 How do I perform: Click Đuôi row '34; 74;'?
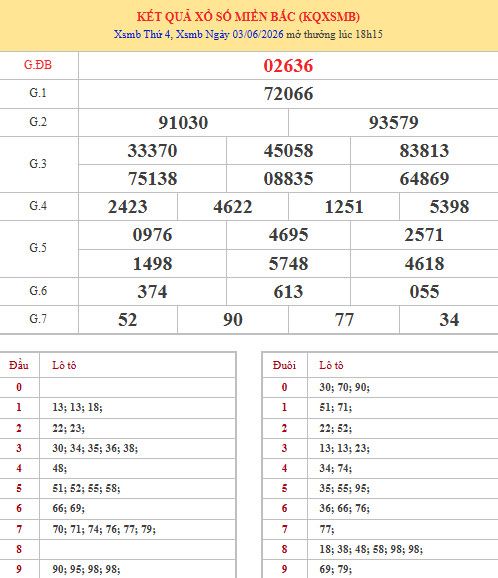point(335,468)
